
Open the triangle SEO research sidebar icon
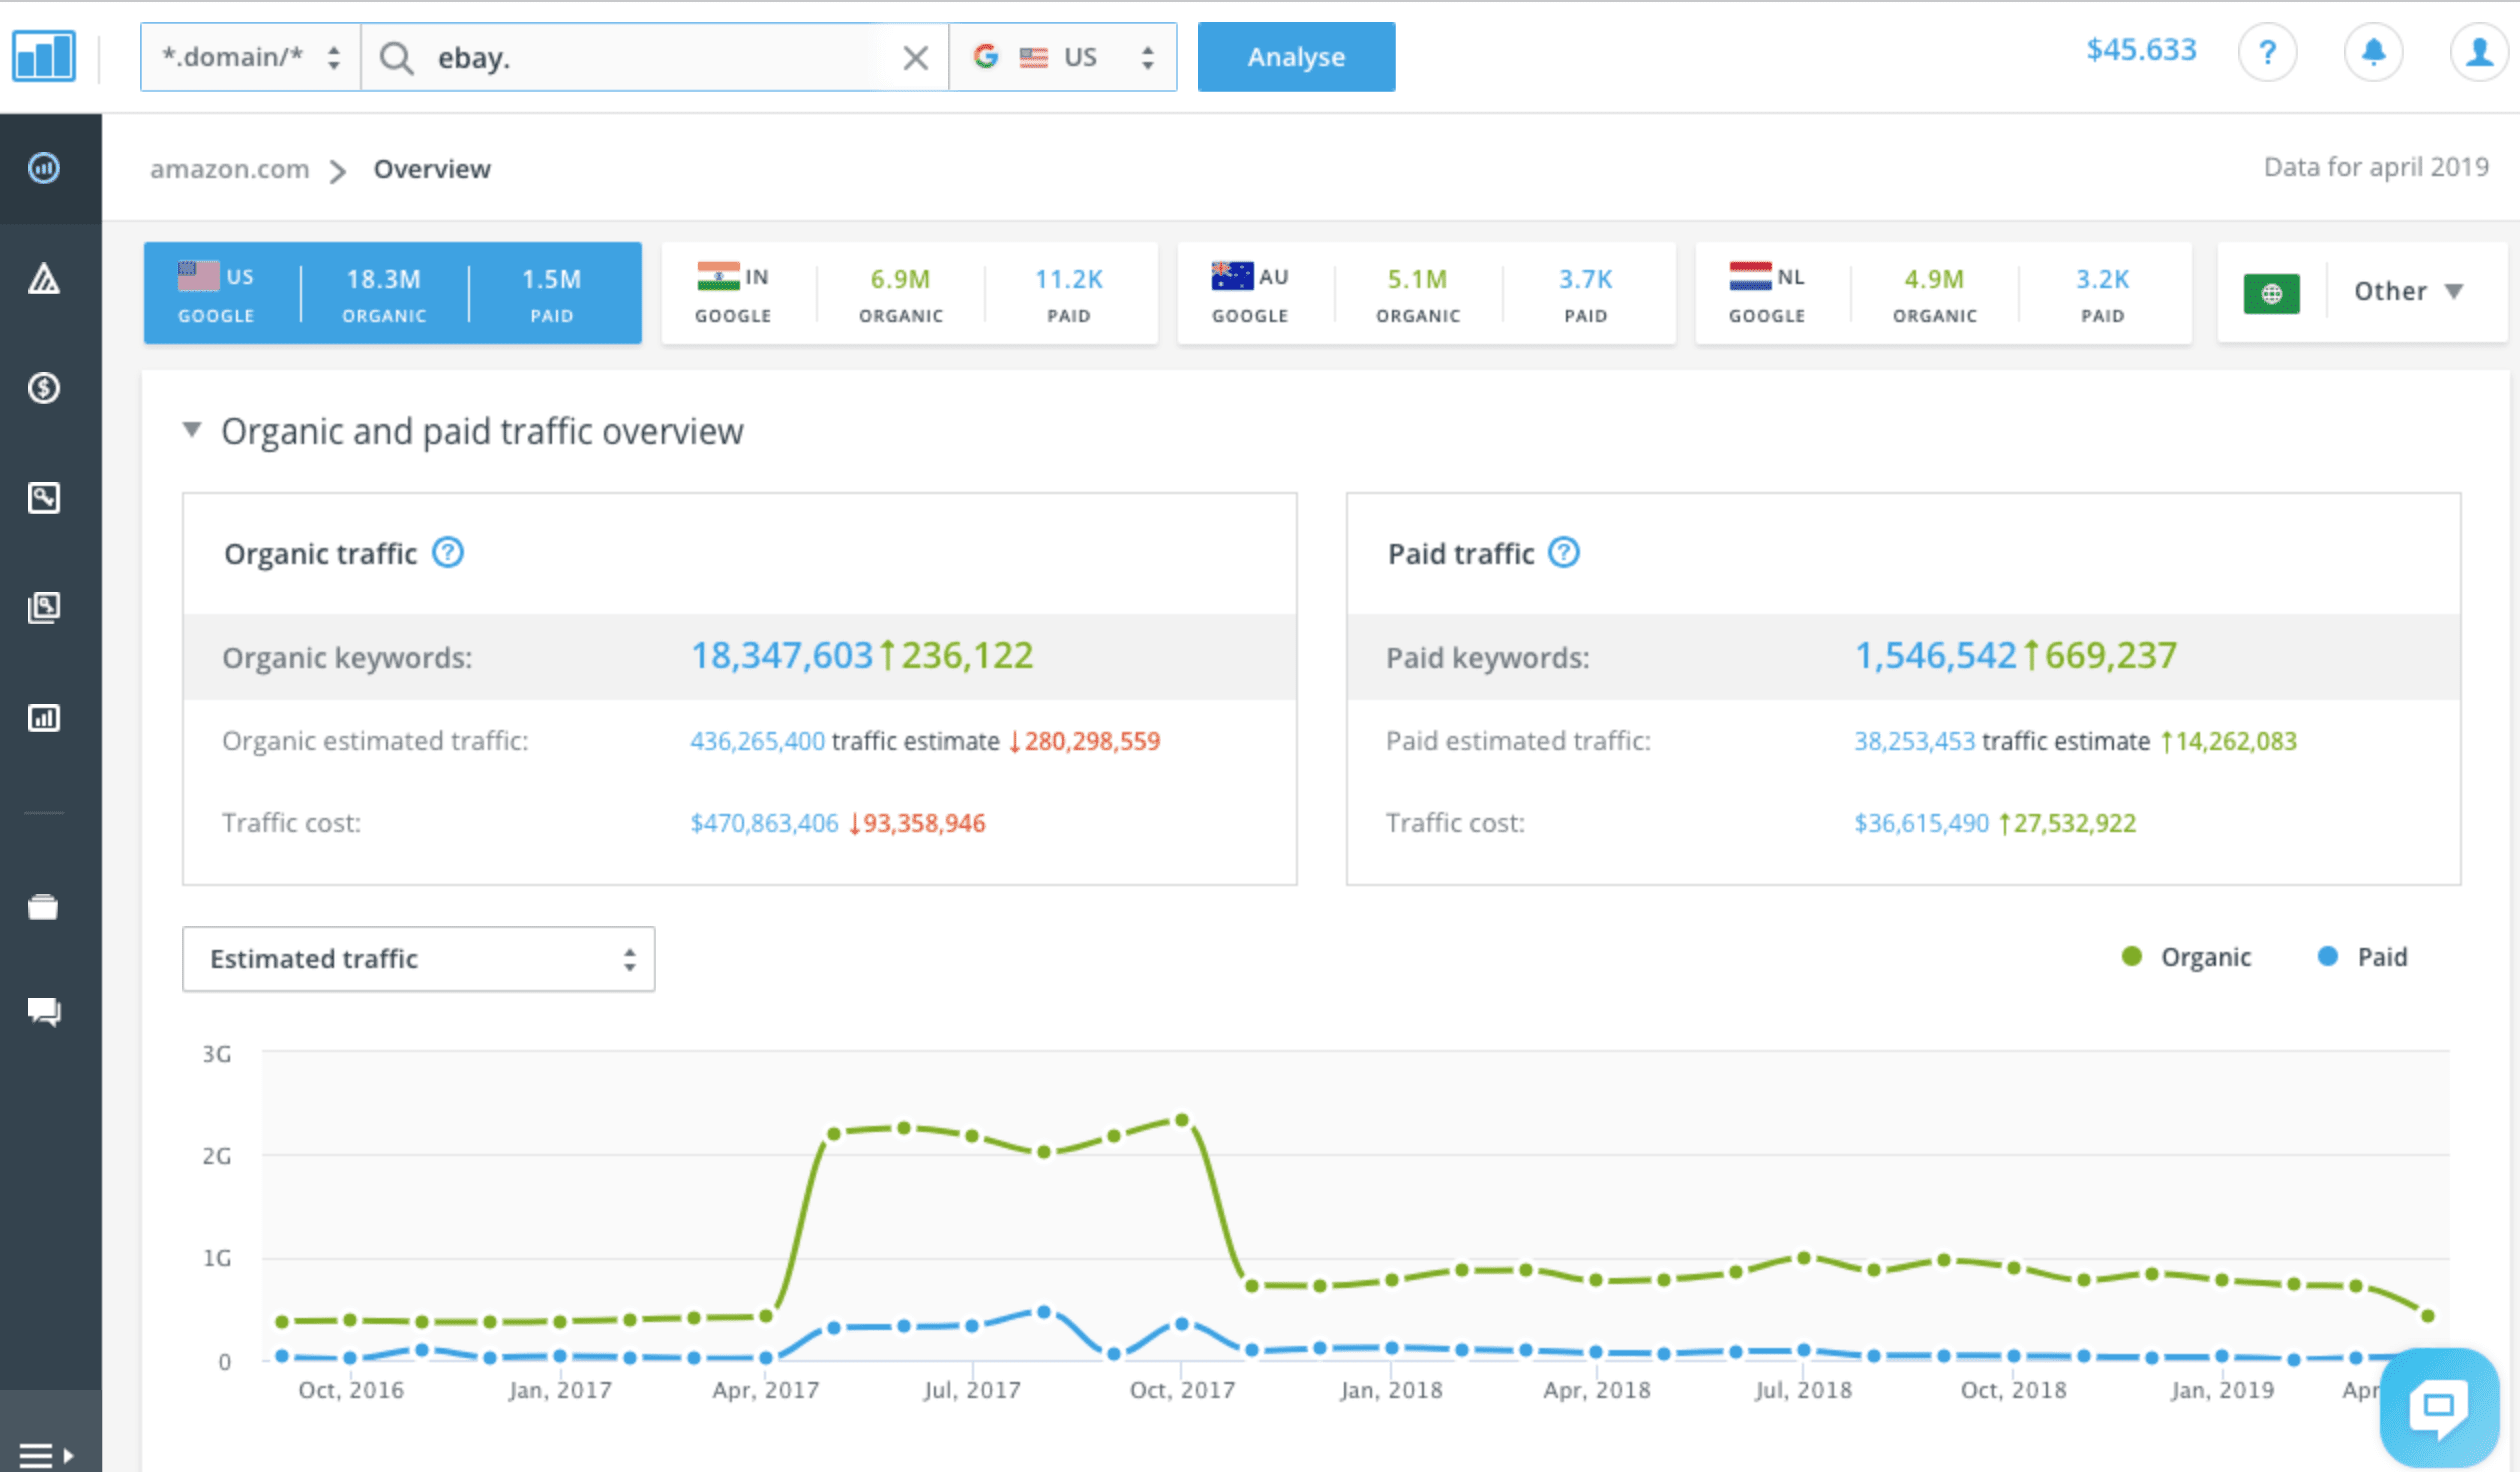43,278
